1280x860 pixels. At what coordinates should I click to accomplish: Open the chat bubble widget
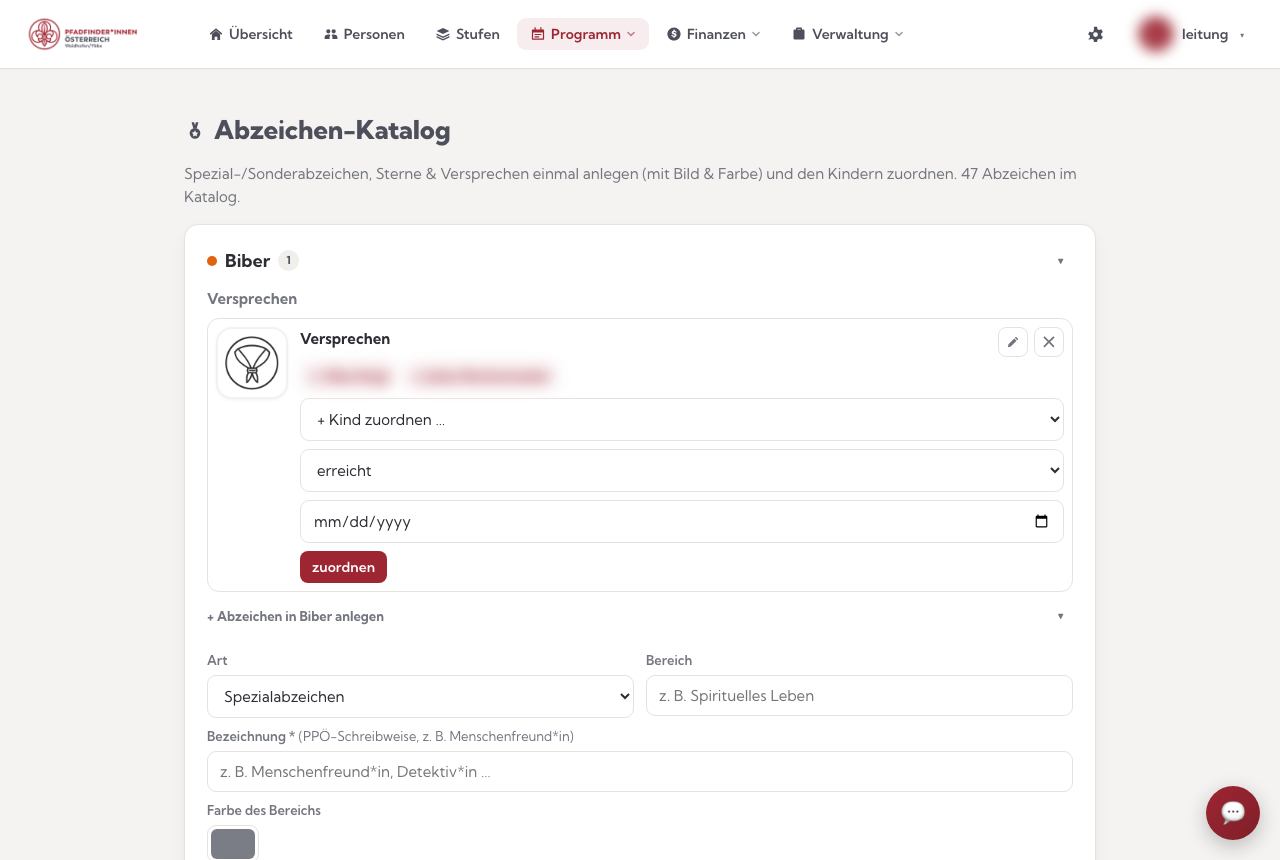click(x=1233, y=813)
